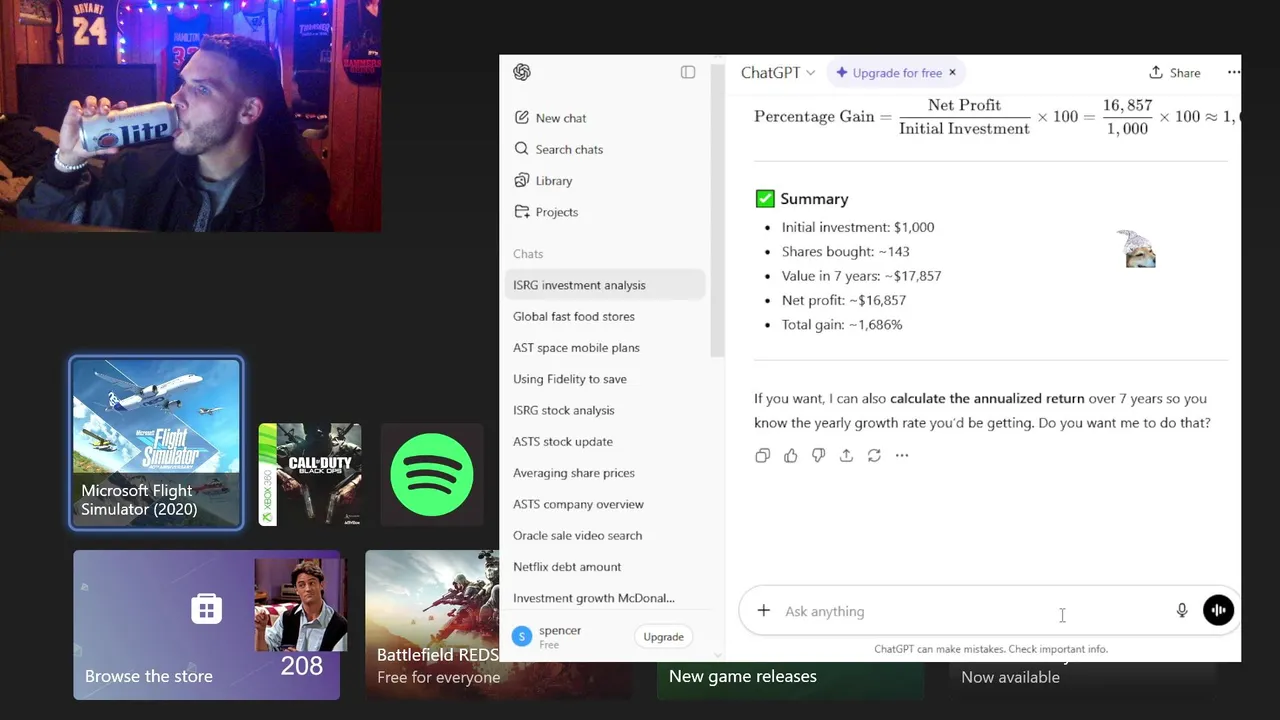Image resolution: width=1280 pixels, height=720 pixels.
Task: Click the Total gain: ~1,686% line
Action: point(842,325)
